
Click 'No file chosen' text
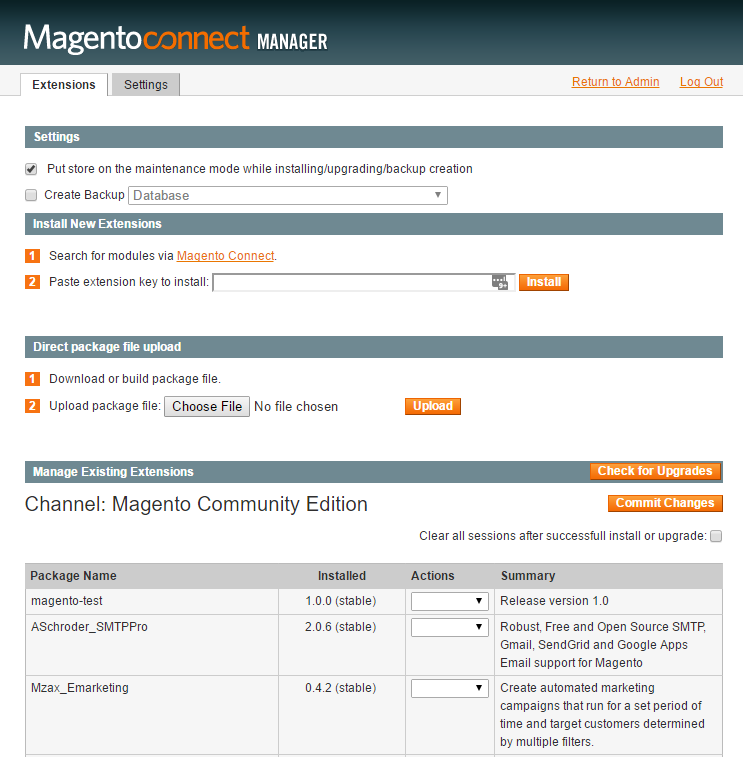[296, 407]
